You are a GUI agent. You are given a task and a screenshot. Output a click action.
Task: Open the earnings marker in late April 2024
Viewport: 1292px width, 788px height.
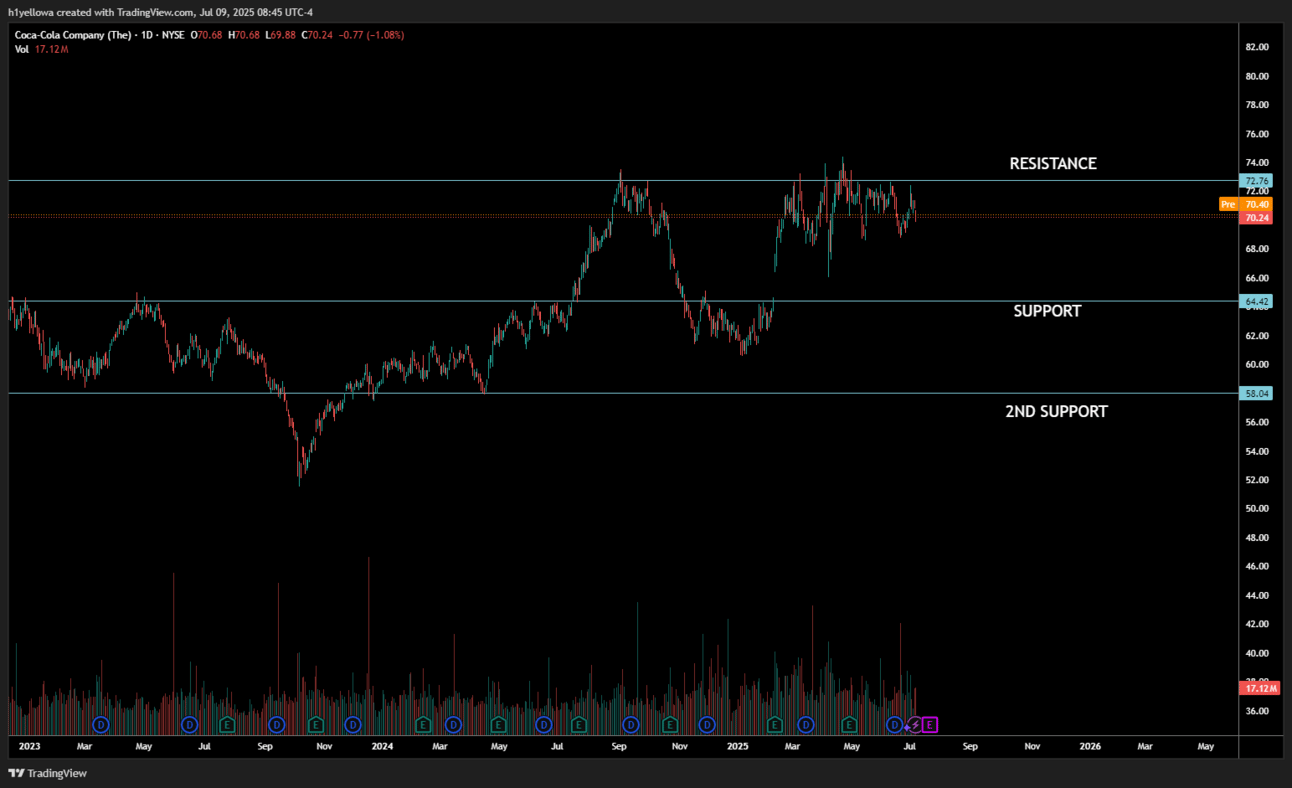497,724
